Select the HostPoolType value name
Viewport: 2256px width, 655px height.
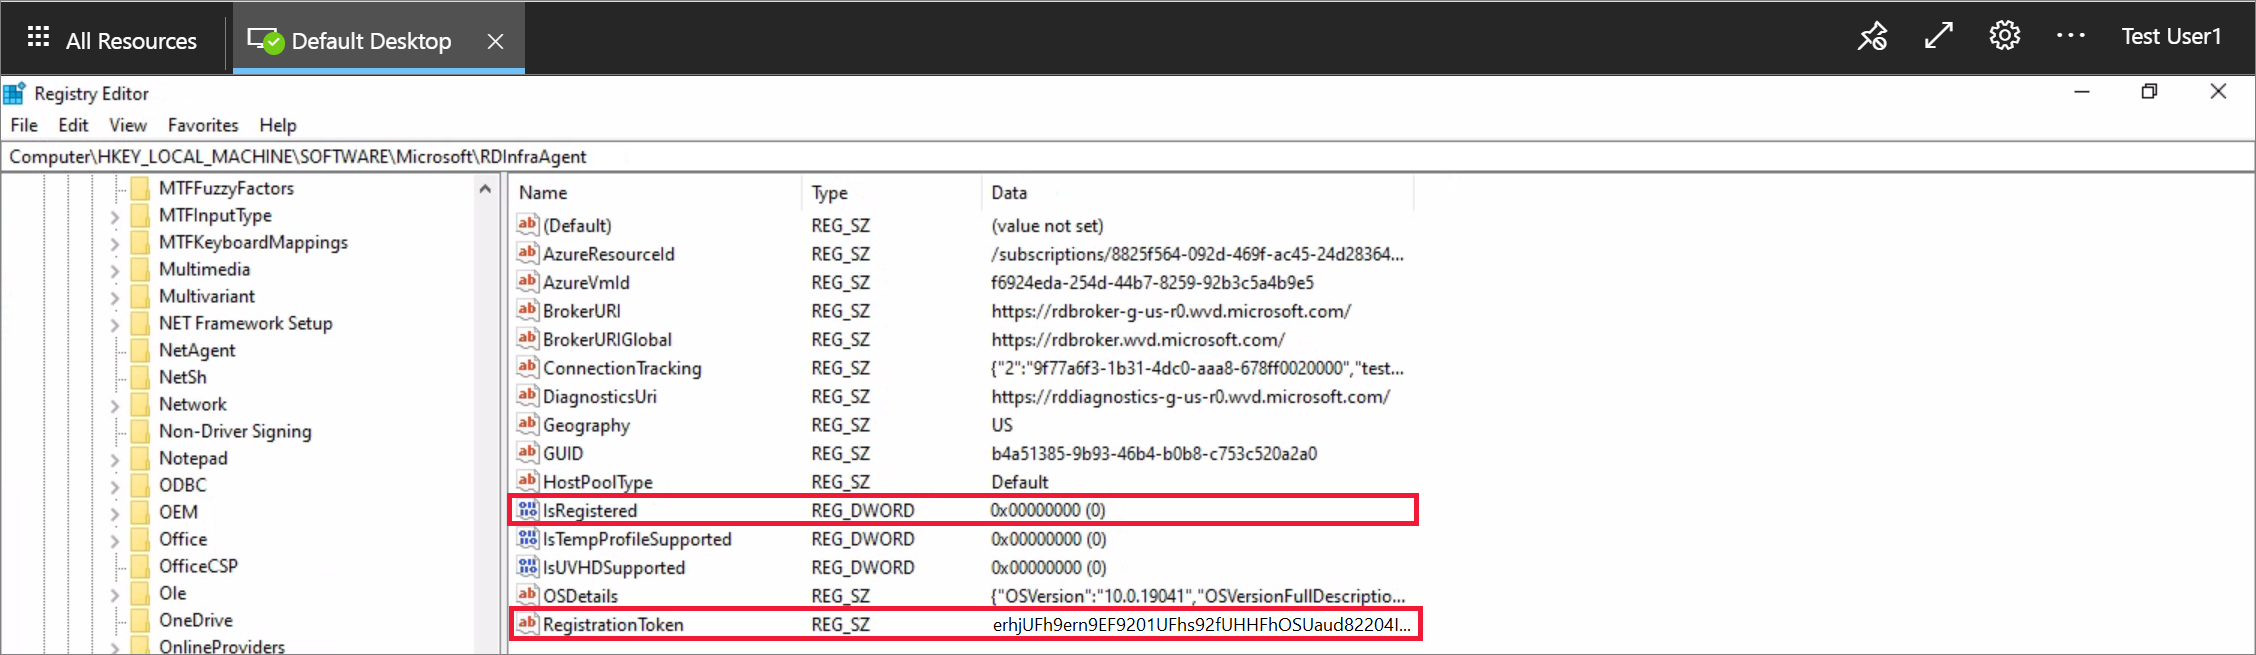pos(597,482)
